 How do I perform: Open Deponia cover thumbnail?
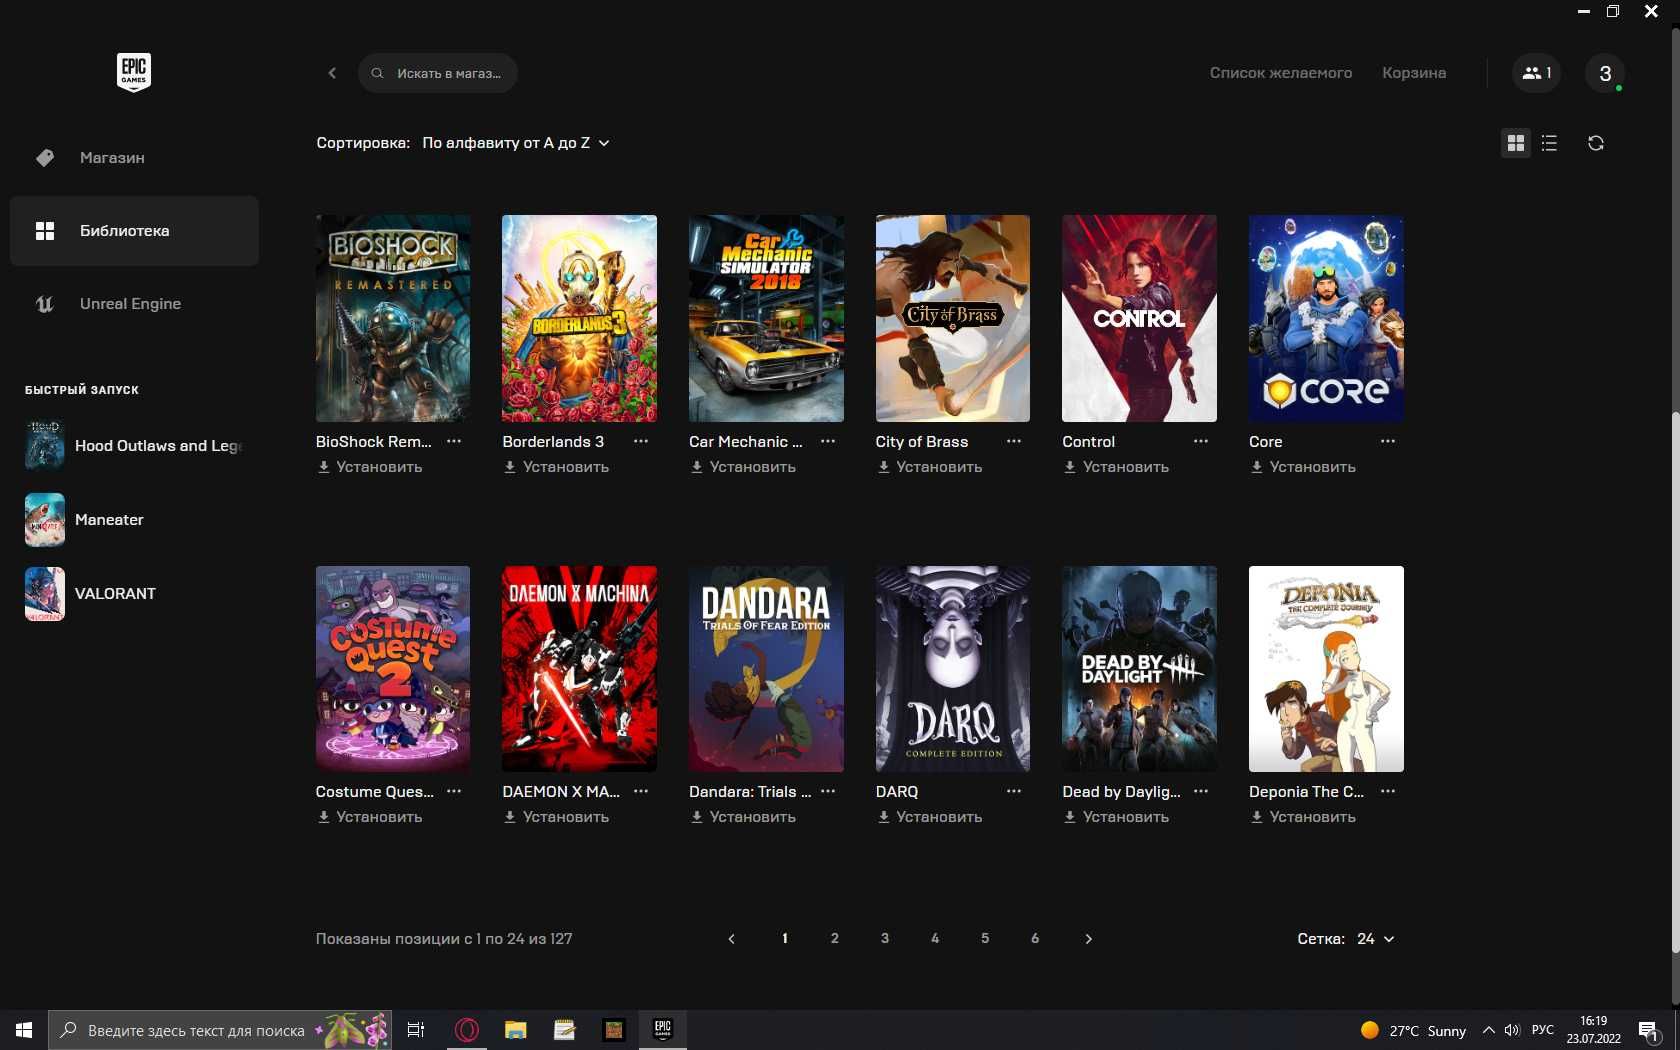pyautogui.click(x=1326, y=669)
